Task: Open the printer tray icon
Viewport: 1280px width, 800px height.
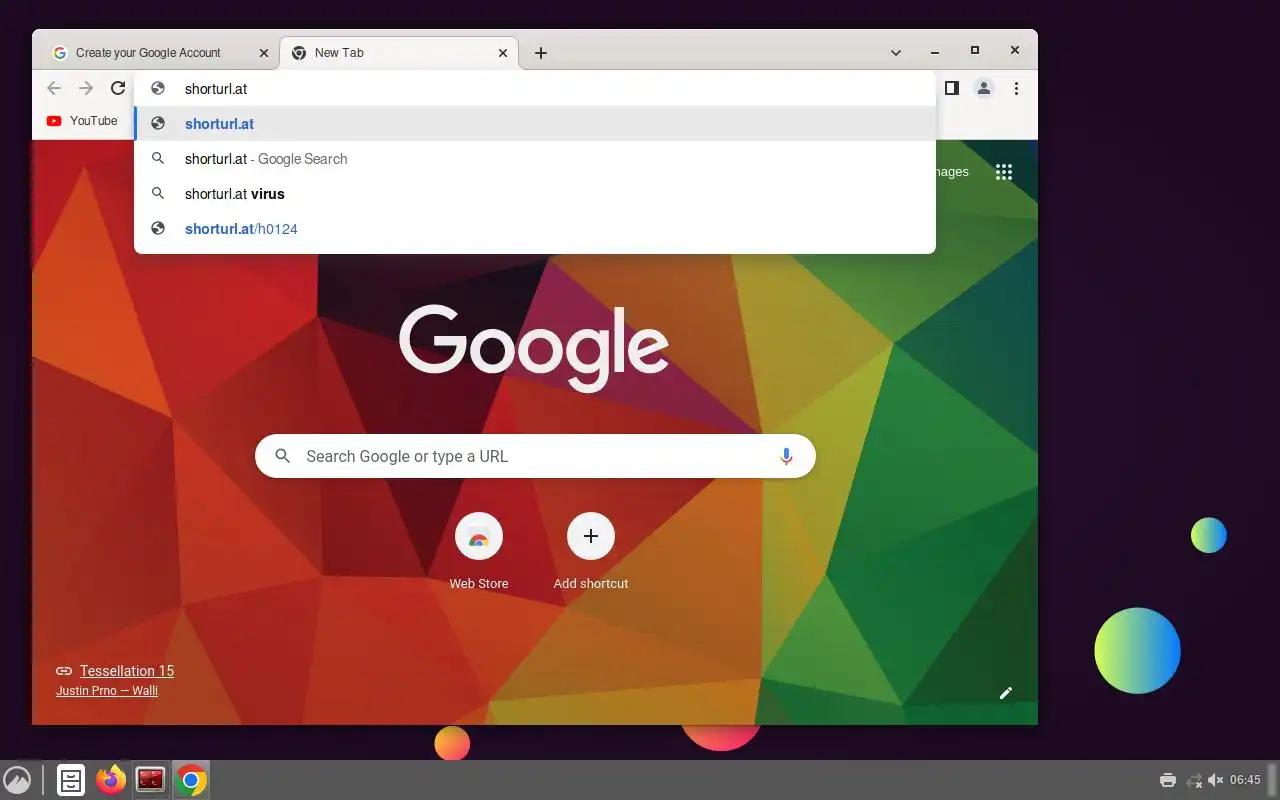Action: [1167, 780]
